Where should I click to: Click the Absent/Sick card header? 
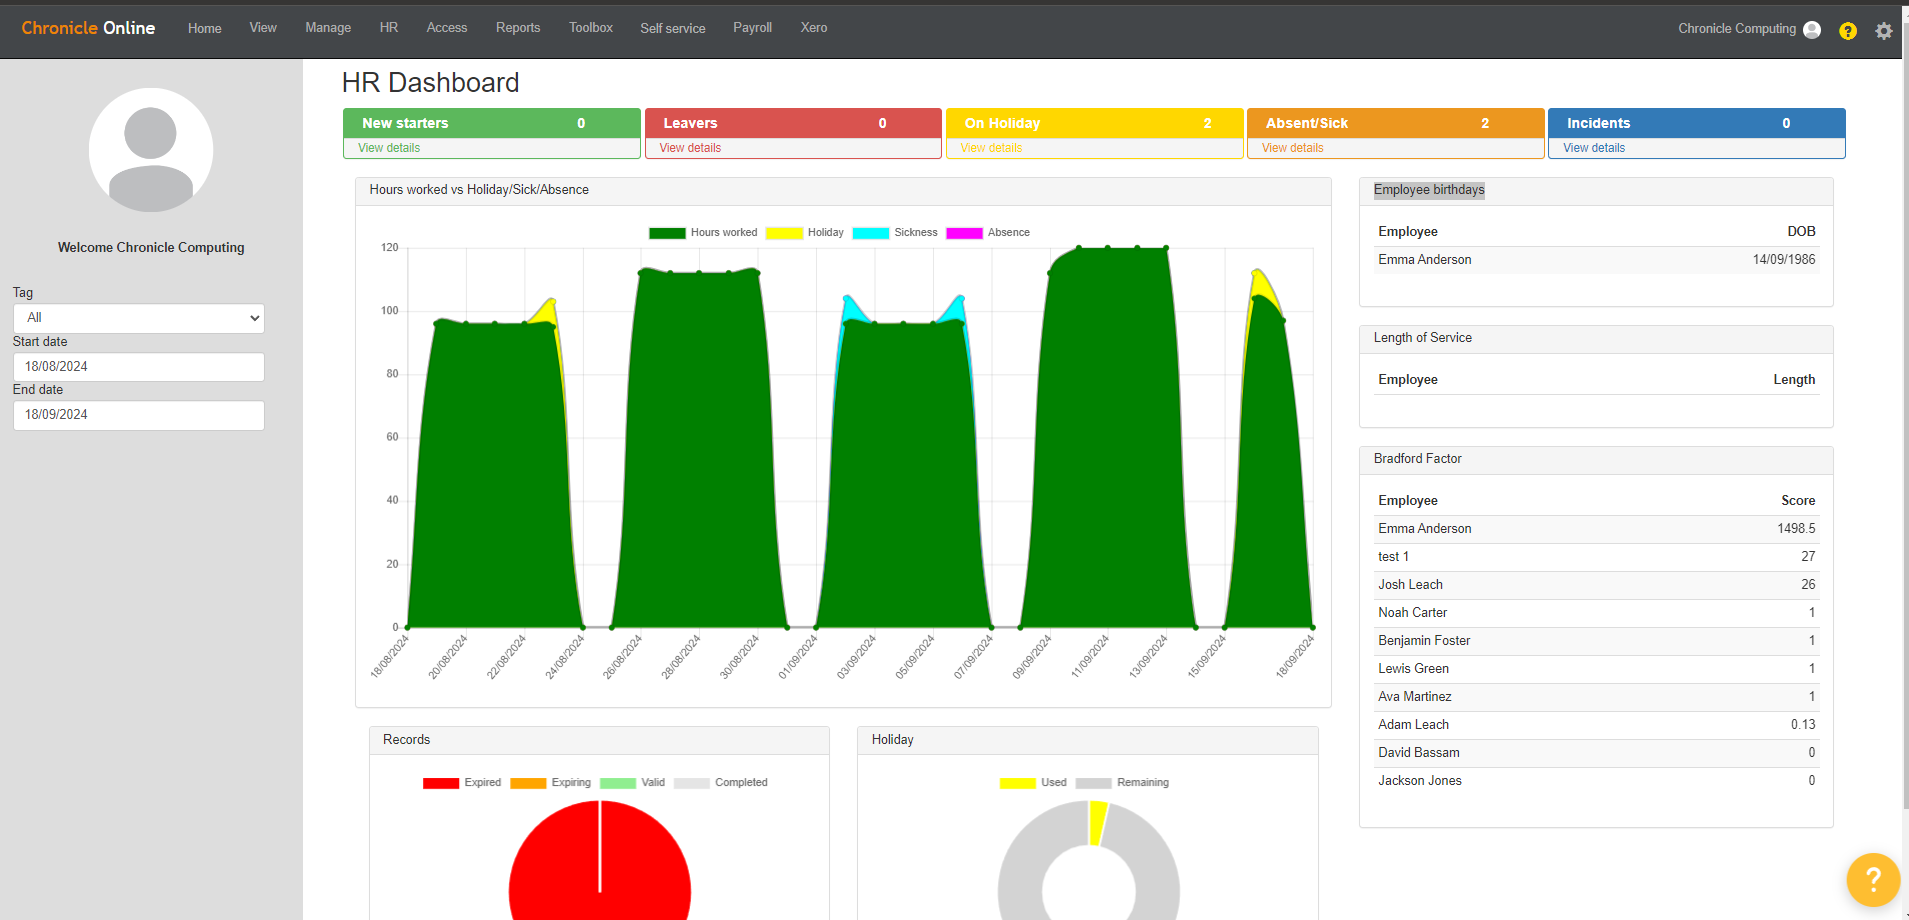[x=1396, y=123]
